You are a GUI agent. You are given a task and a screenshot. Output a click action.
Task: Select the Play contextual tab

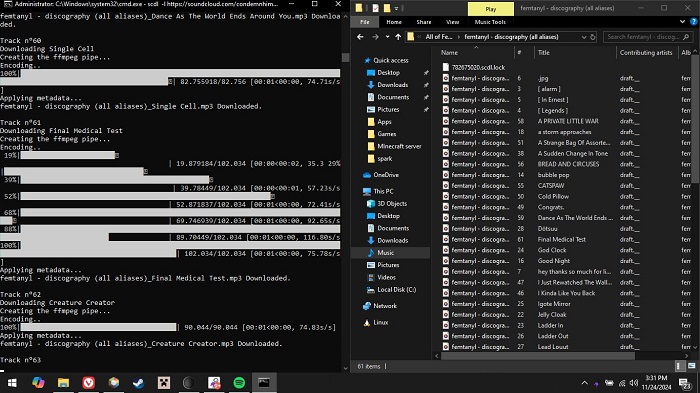(491, 9)
